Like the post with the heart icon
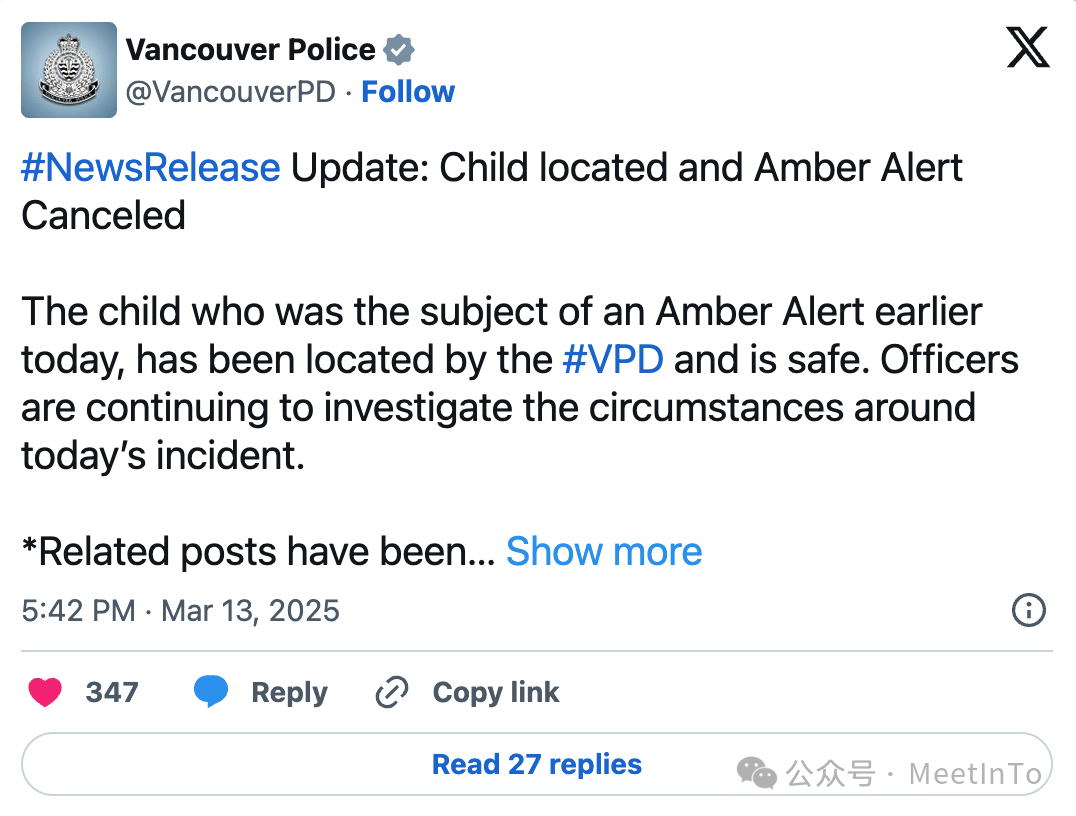Screen dimensions: 1076x816 point(45,692)
